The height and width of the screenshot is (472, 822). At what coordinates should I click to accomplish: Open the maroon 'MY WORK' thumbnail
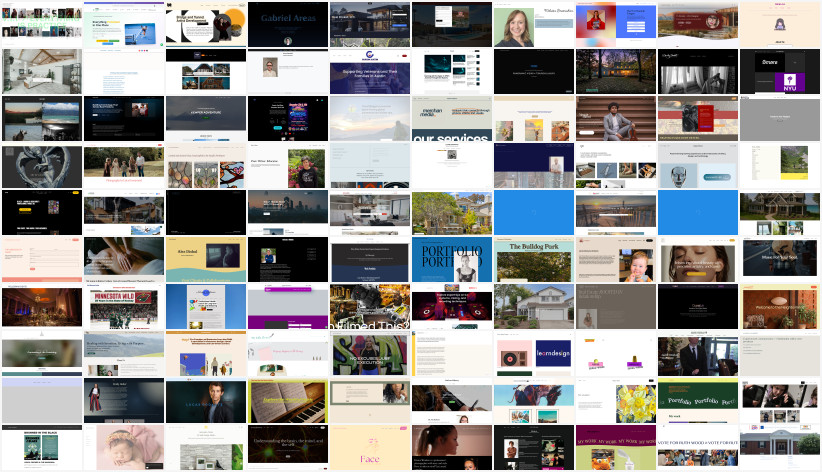coord(616,448)
